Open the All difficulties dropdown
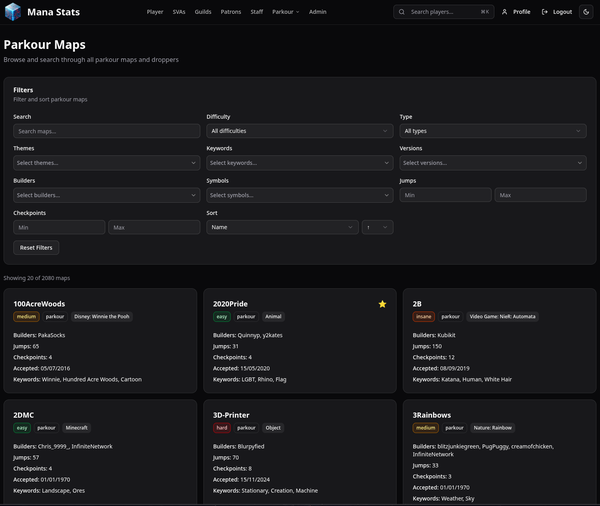600x506 pixels. [300, 131]
